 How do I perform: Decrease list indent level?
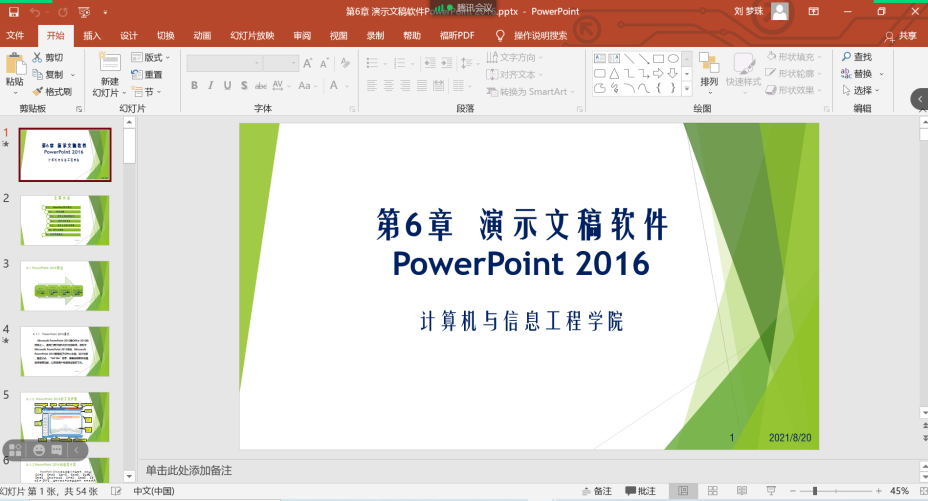click(430, 63)
